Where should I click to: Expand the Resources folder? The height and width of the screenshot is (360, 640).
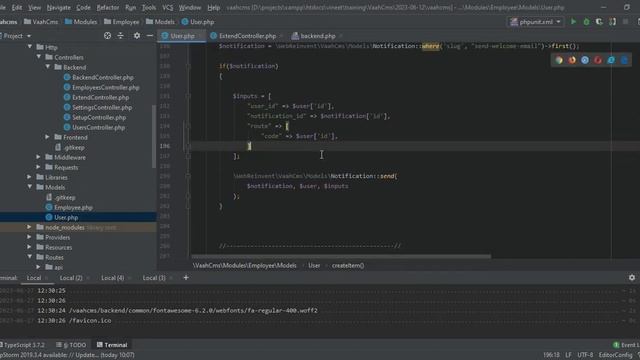coord(30,247)
